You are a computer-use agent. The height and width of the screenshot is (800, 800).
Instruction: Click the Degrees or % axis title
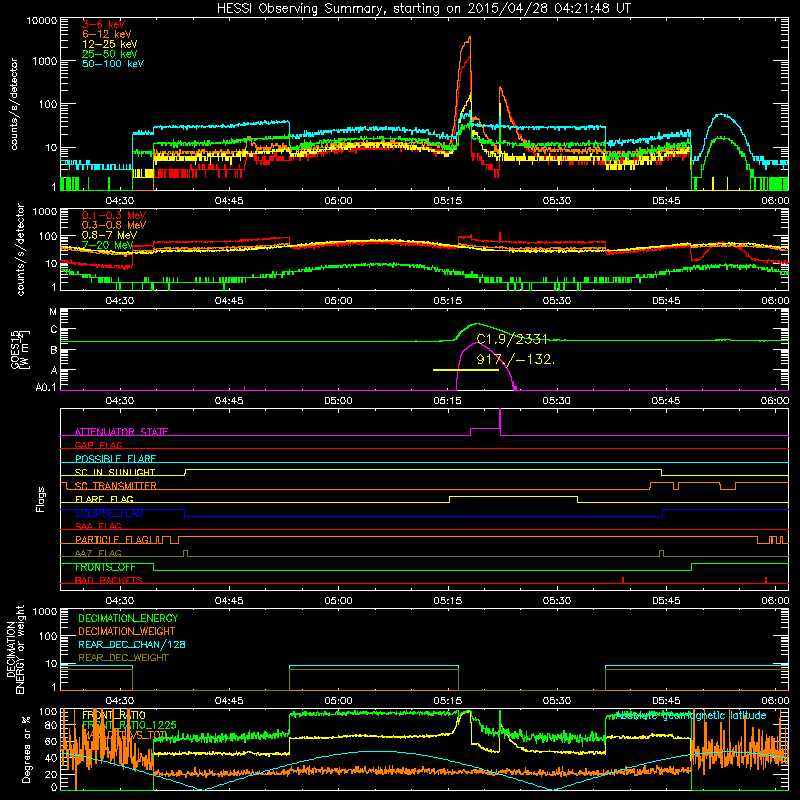coord(27,749)
